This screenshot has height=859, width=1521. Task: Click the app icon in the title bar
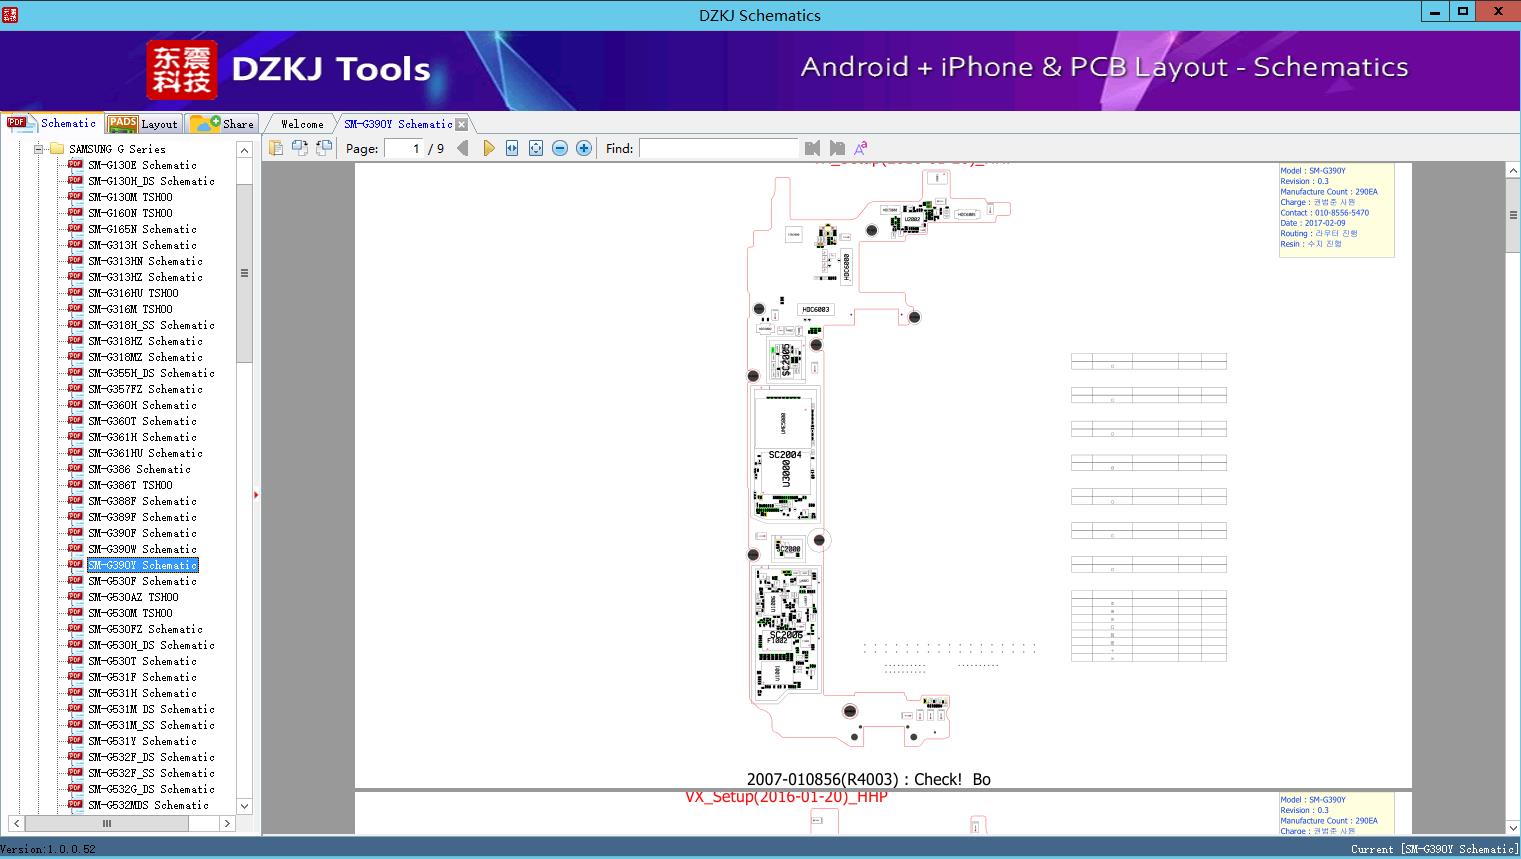10,14
